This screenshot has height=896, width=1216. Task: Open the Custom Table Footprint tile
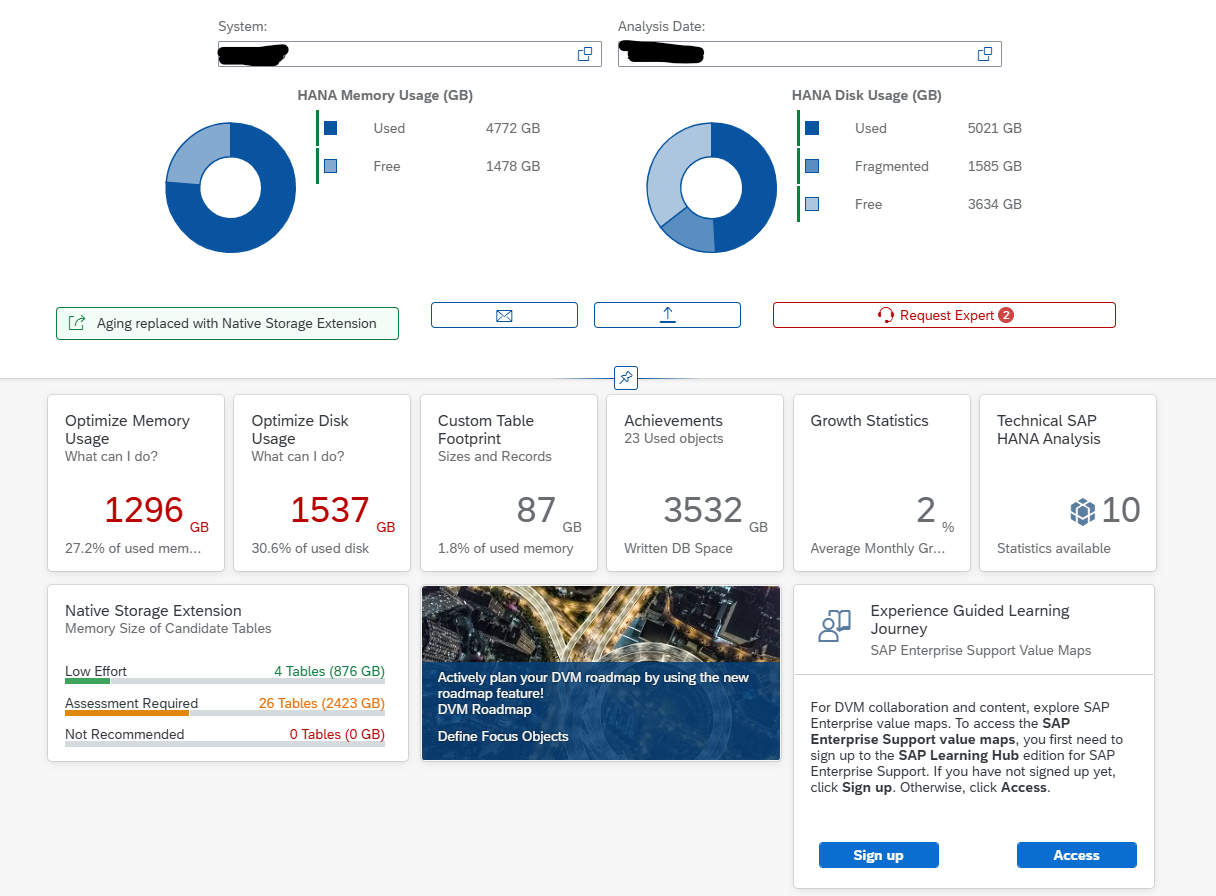(x=509, y=483)
